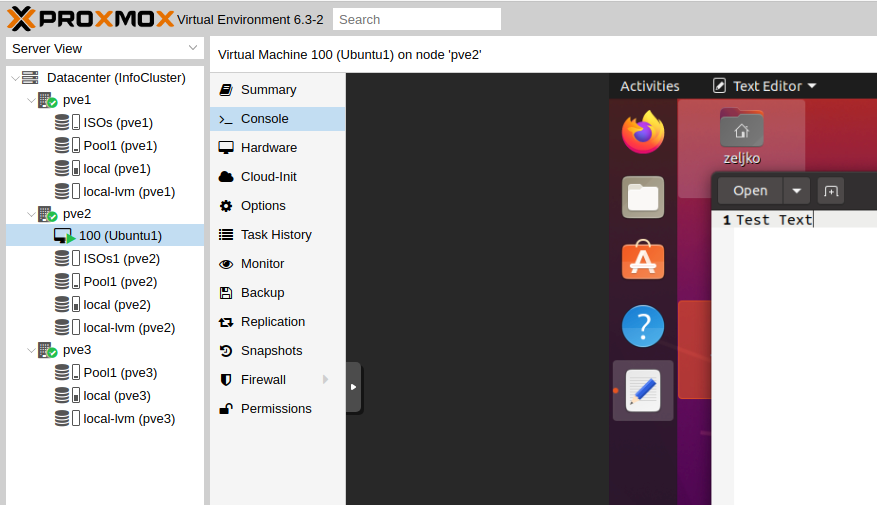Open the Summary tab
The width and height of the screenshot is (877, 505).
[277, 90]
